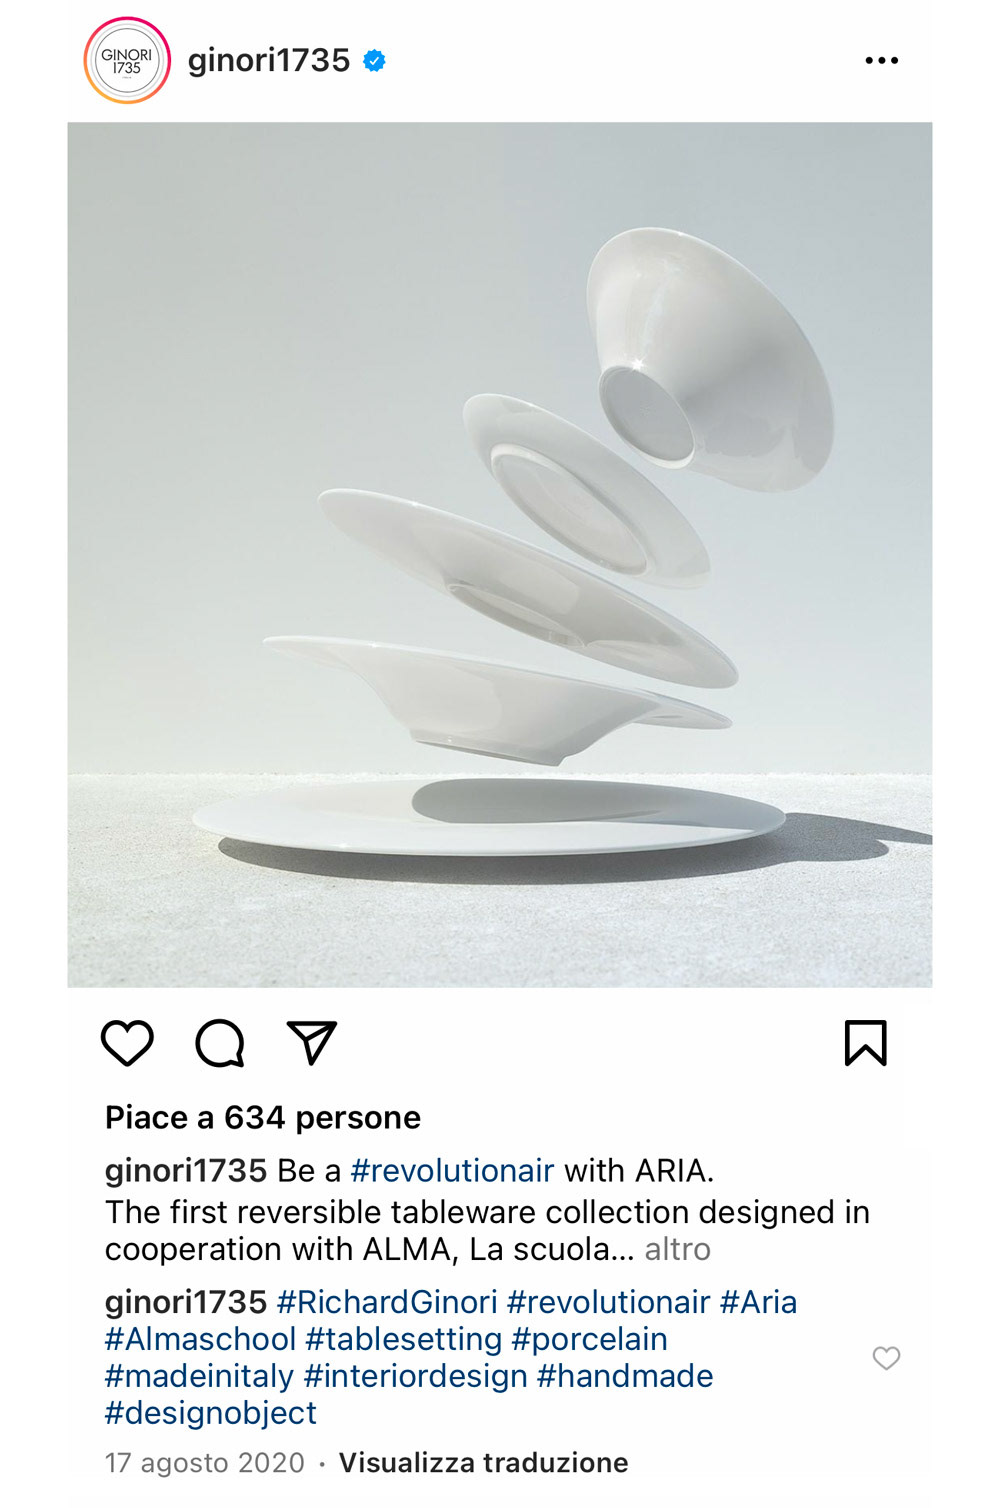Open the #Aria hashtag
Image resolution: width=1000 pixels, height=1508 pixels.
point(758,1302)
